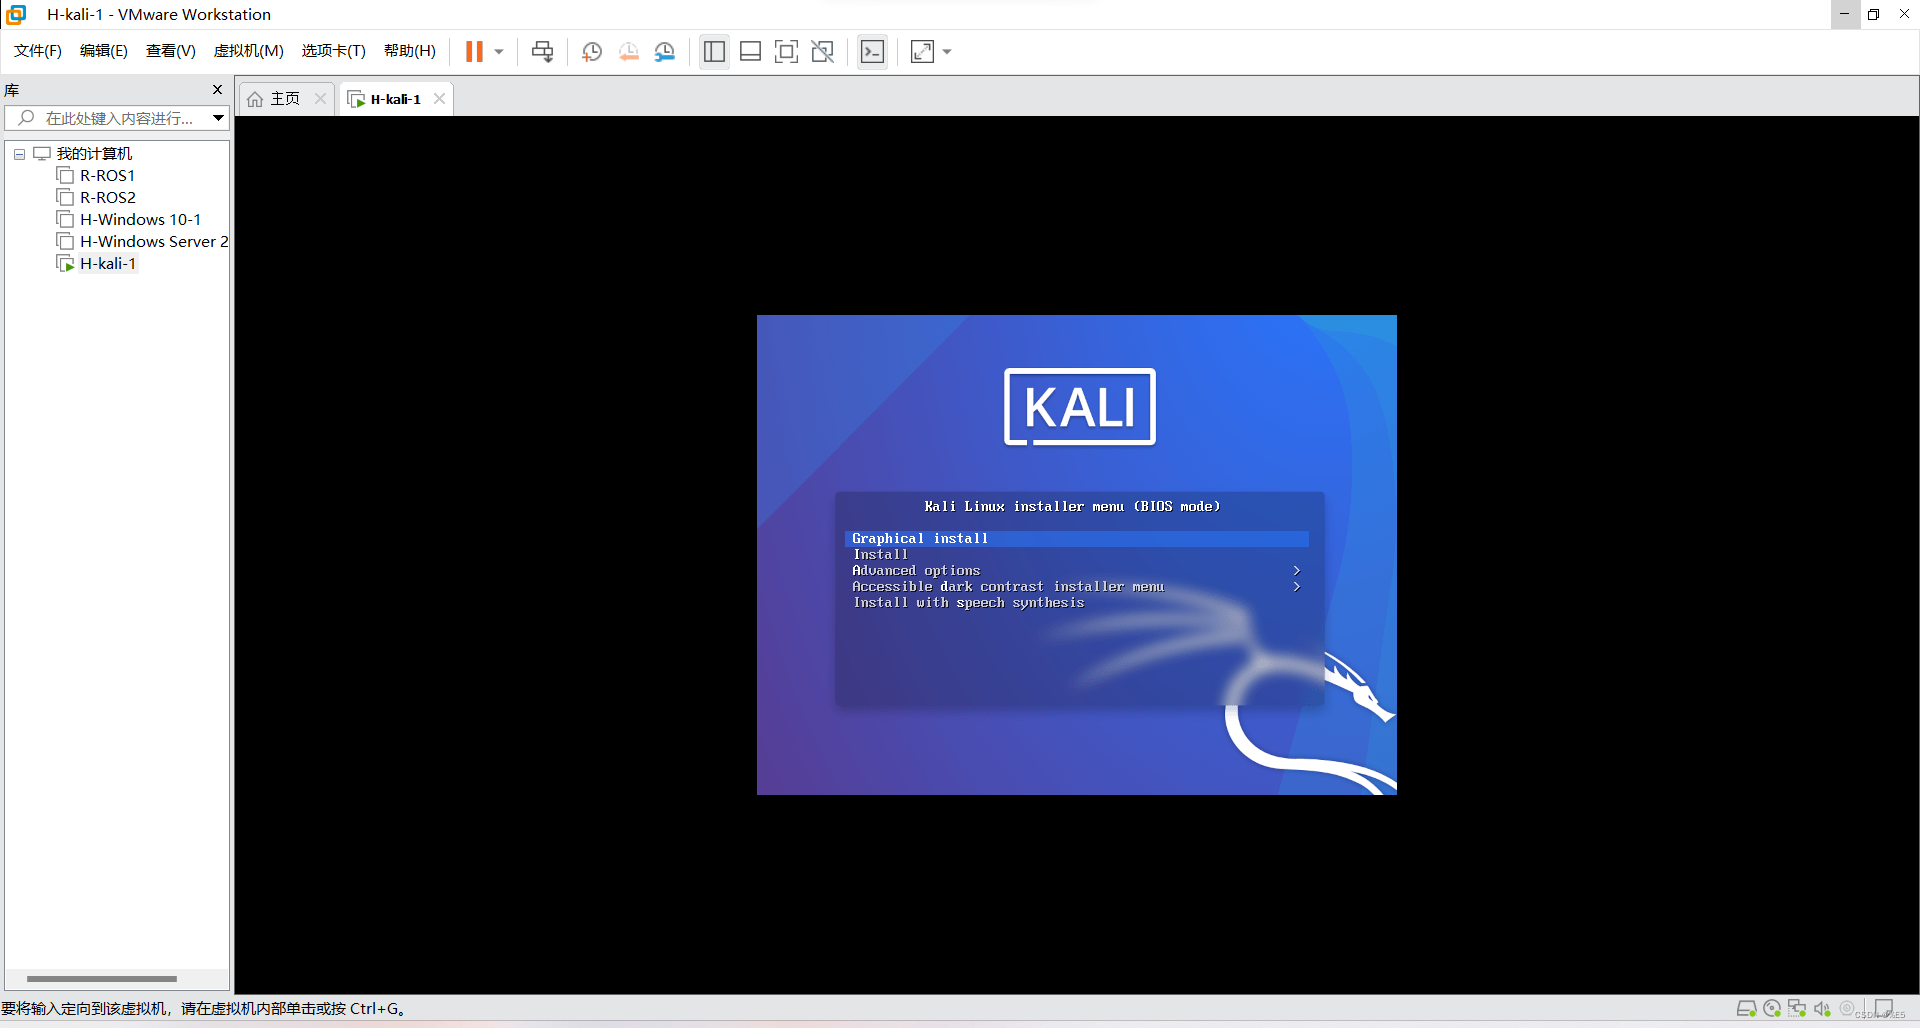Choose the Install entry in Kali menu
The image size is (1920, 1028).
1077,555
